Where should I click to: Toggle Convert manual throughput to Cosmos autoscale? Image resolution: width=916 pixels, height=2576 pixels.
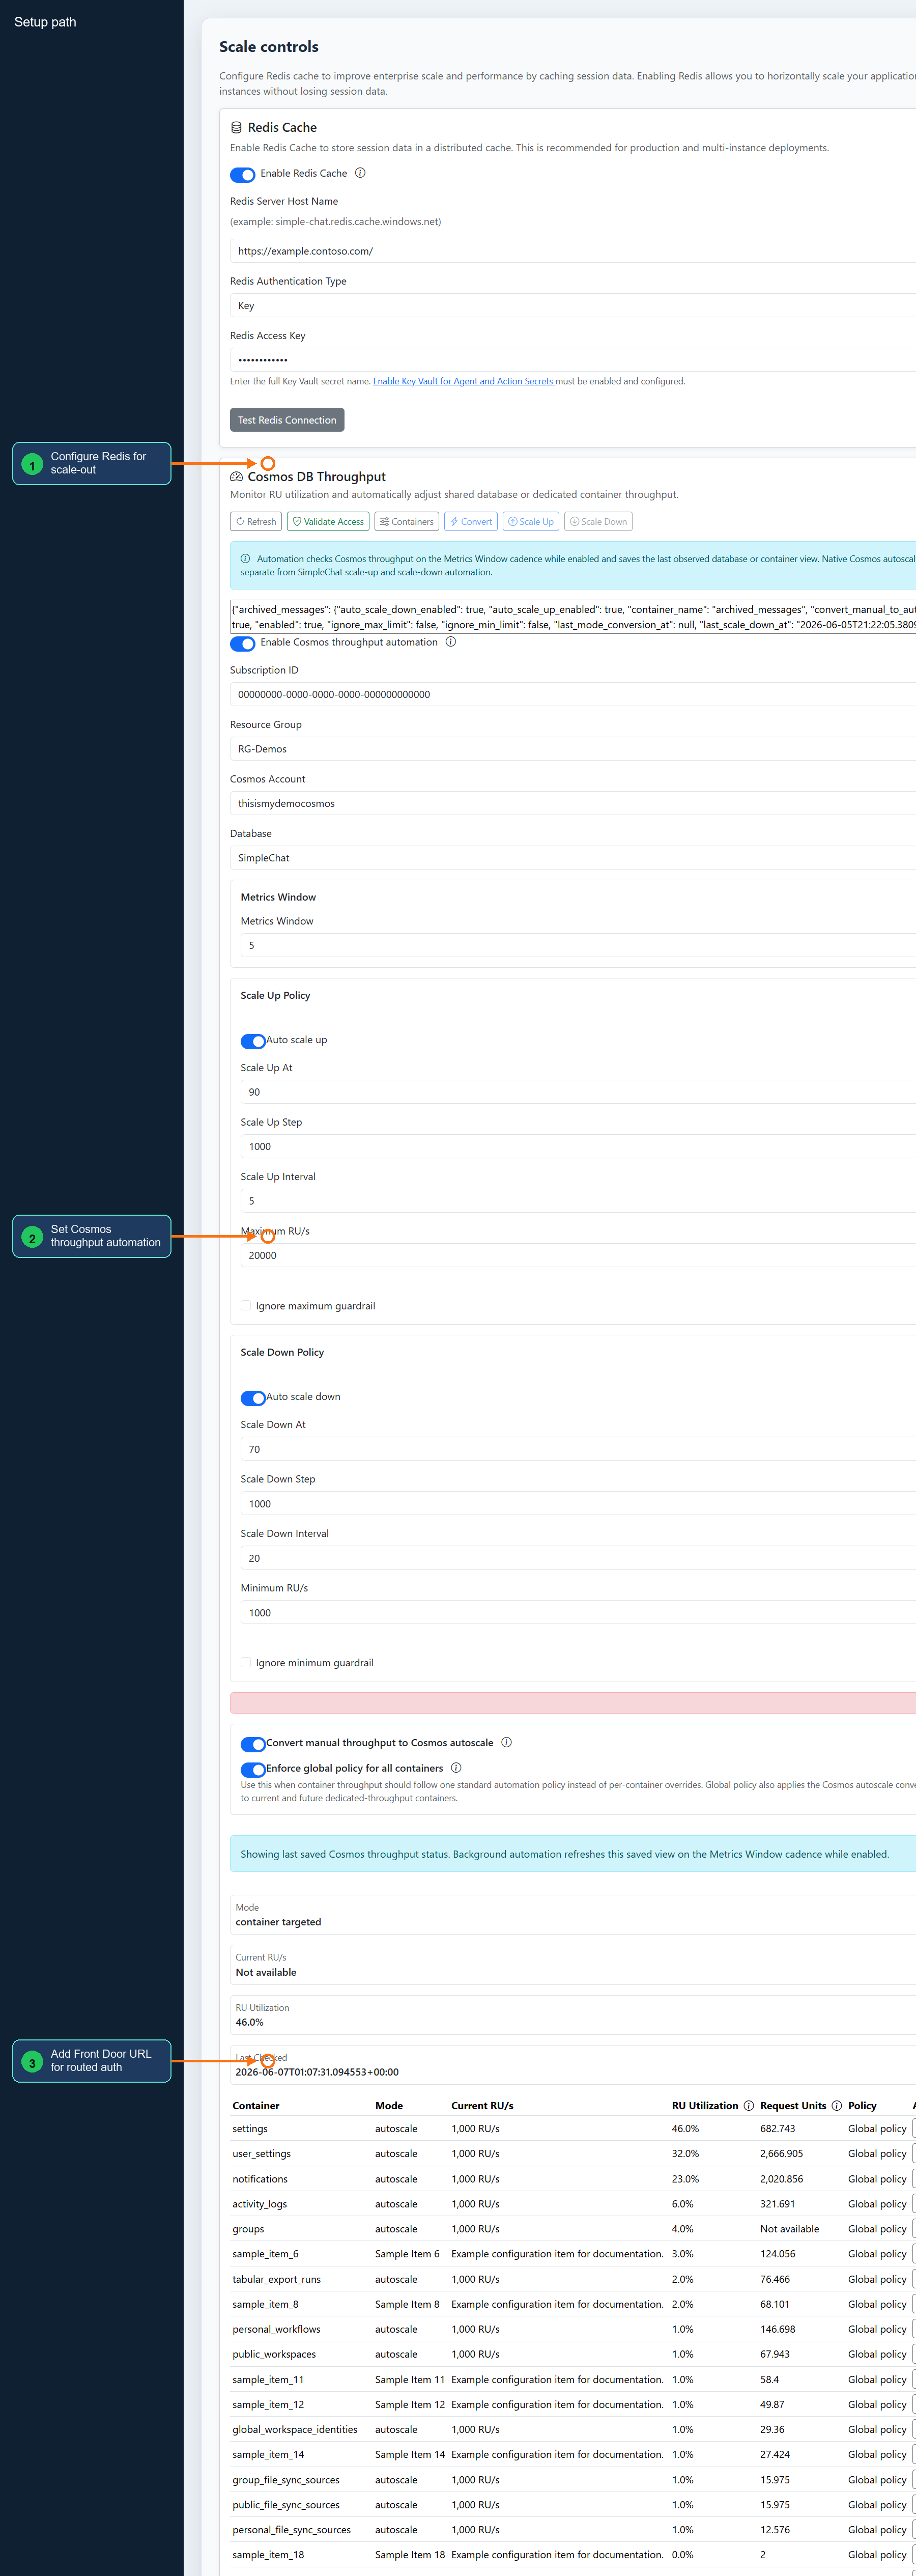tap(253, 1744)
